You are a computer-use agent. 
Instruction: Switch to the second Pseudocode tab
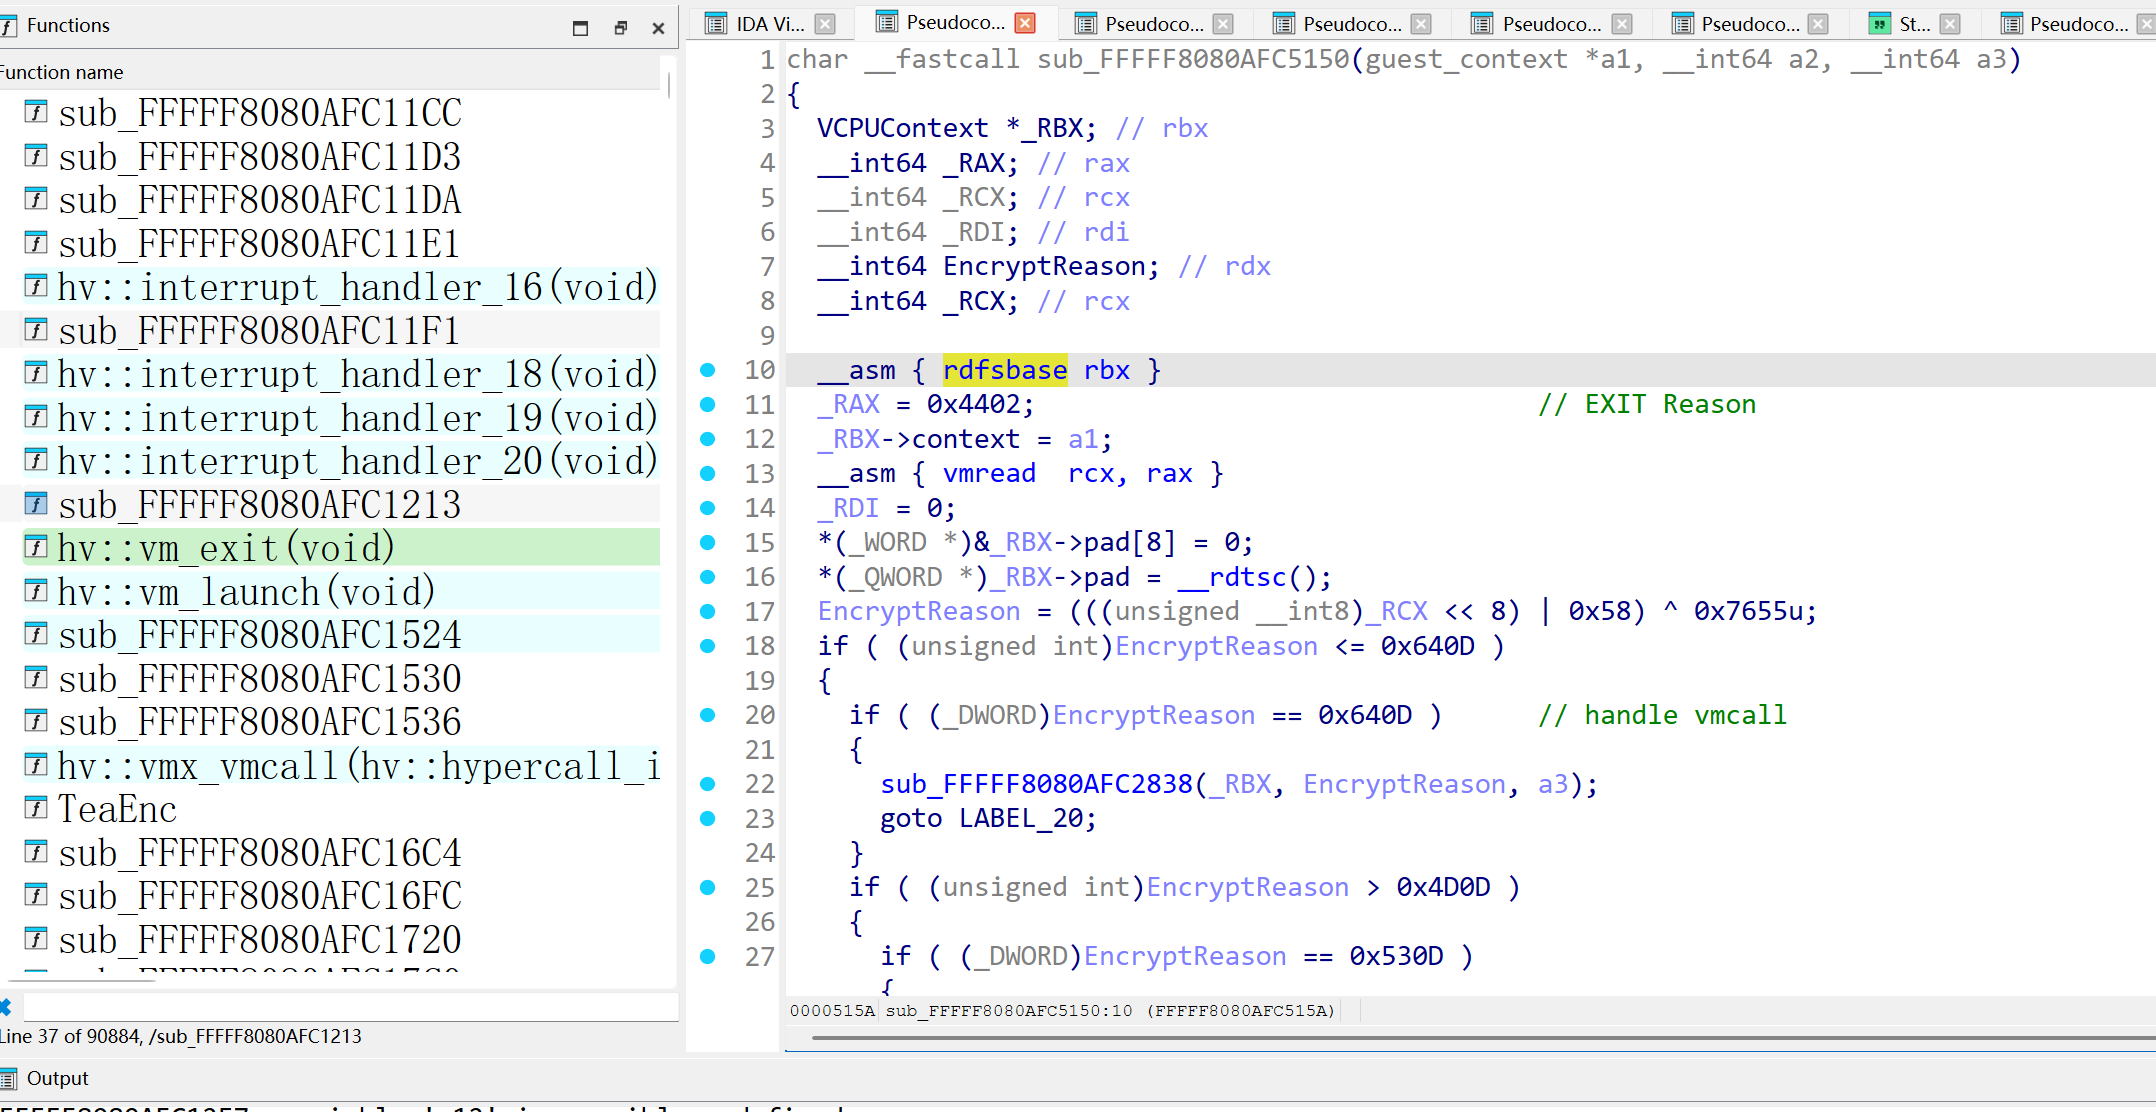coord(1153,24)
